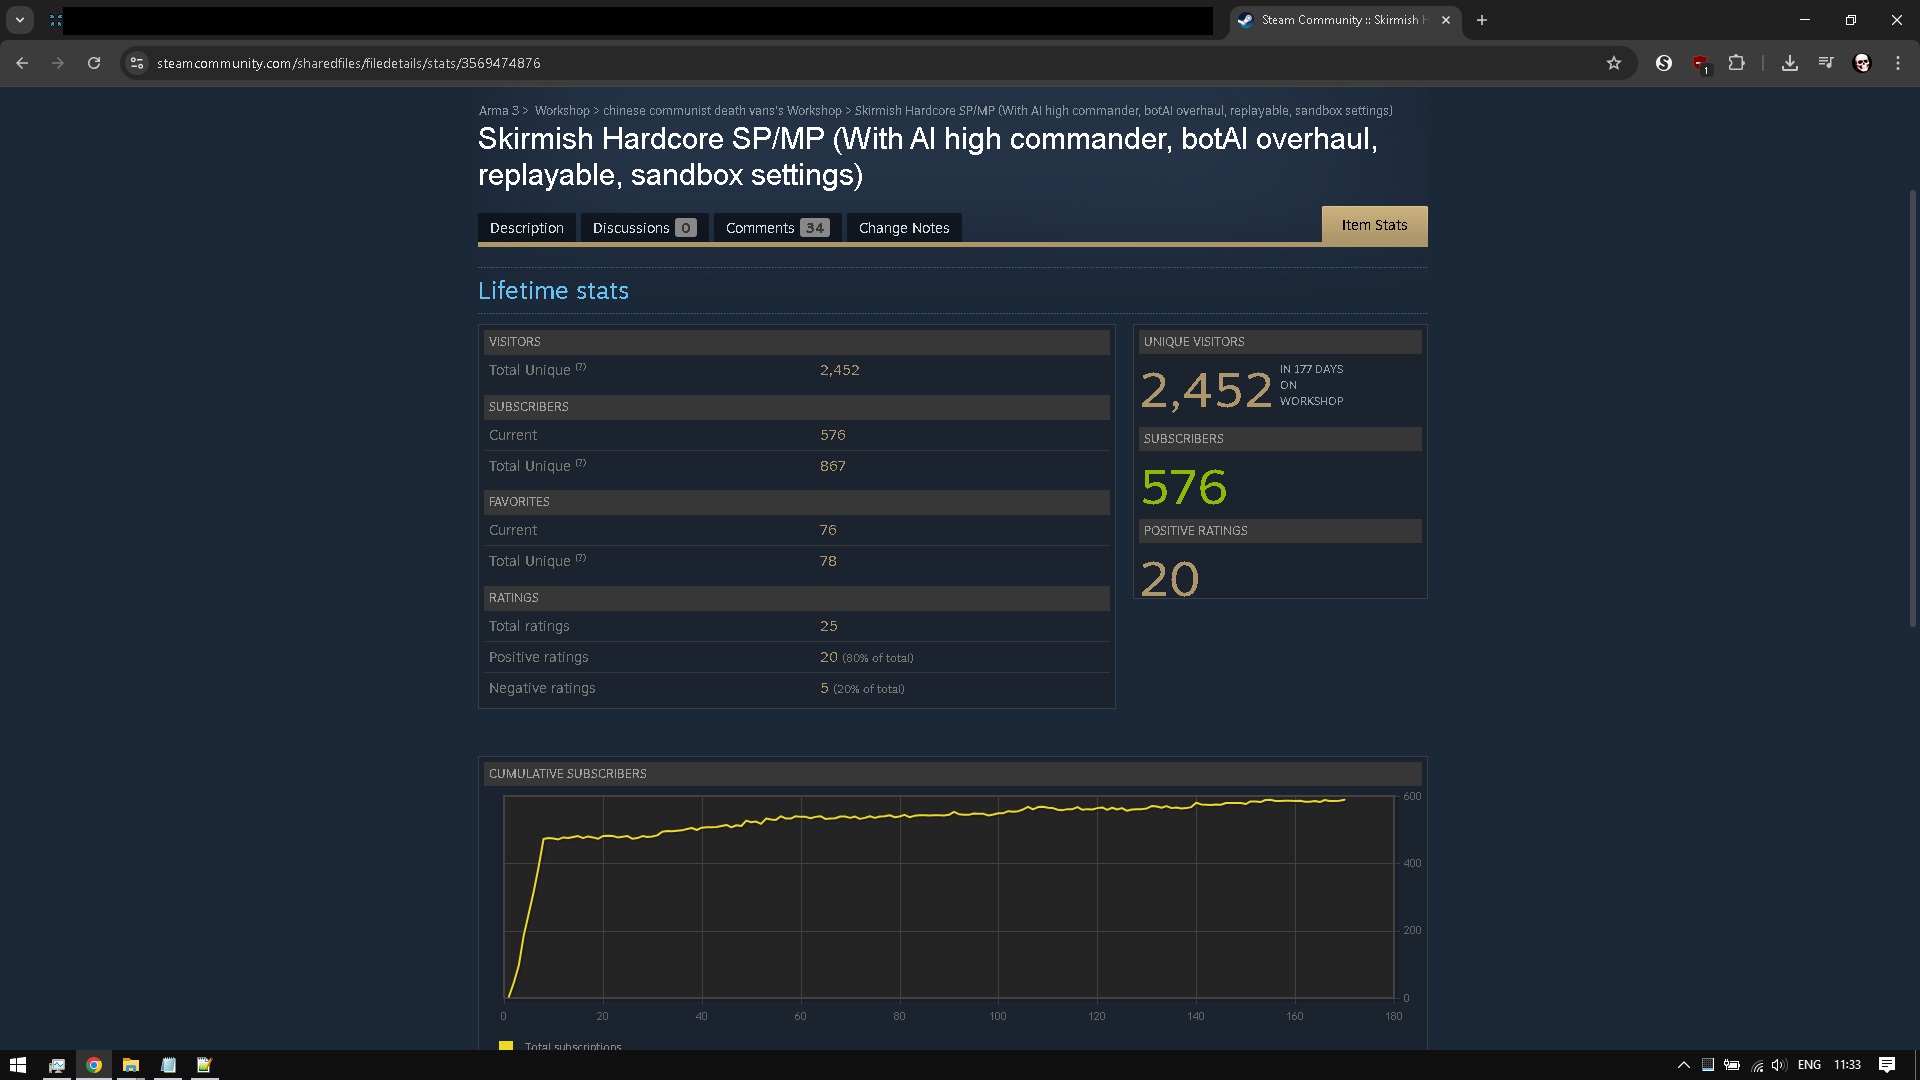Image resolution: width=1920 pixels, height=1080 pixels.
Task: Open the File Explorer taskbar icon
Action: (131, 1065)
